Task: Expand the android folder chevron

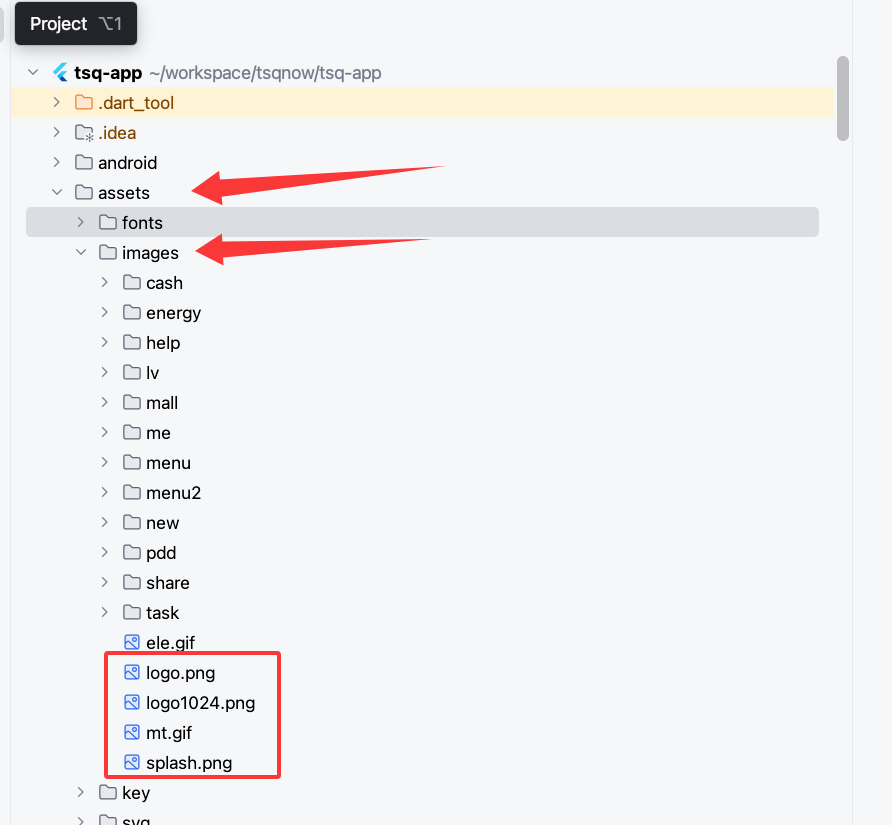Action: point(57,163)
